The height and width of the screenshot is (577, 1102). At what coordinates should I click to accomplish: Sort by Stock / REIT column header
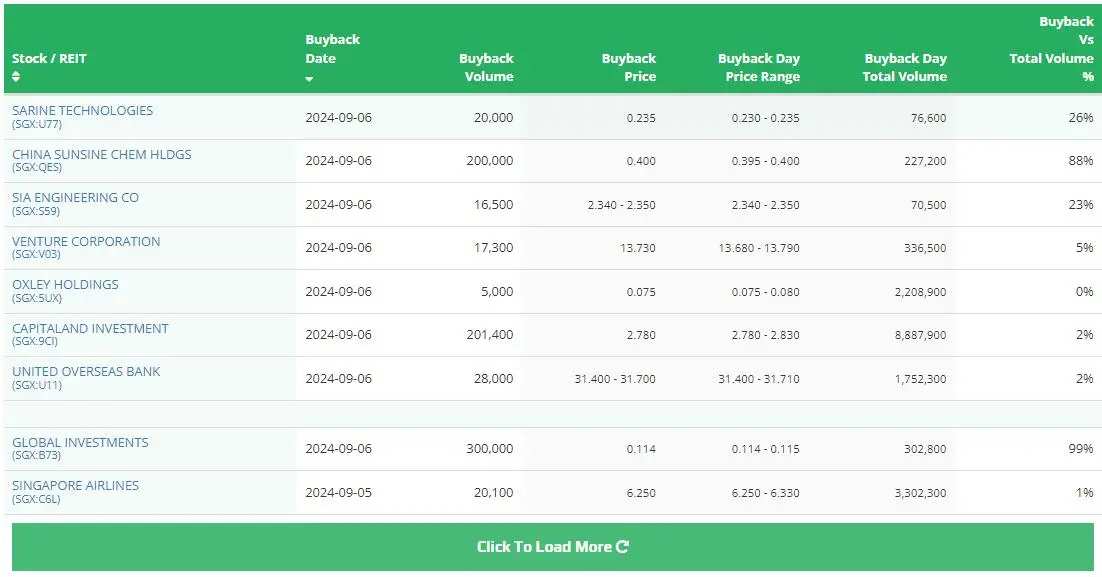(49, 58)
